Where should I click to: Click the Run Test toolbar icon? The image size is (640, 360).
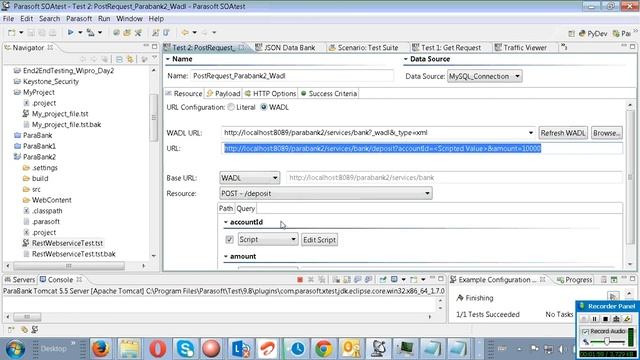click(x=71, y=32)
